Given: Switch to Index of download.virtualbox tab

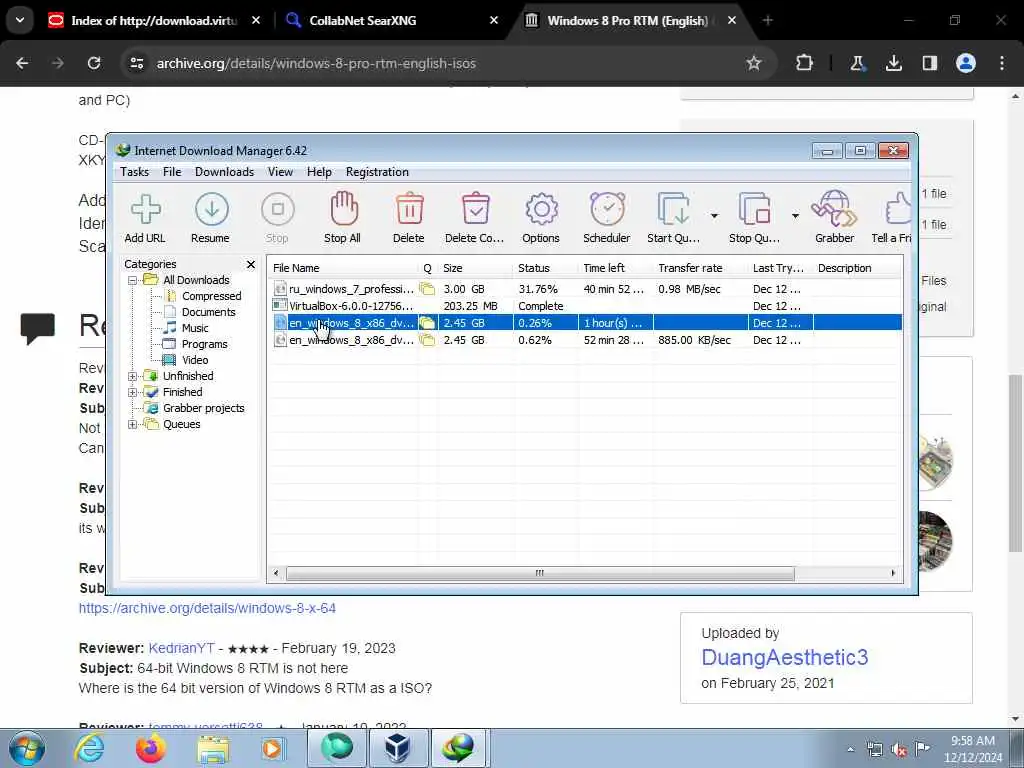Looking at the screenshot, I should click(x=154, y=20).
